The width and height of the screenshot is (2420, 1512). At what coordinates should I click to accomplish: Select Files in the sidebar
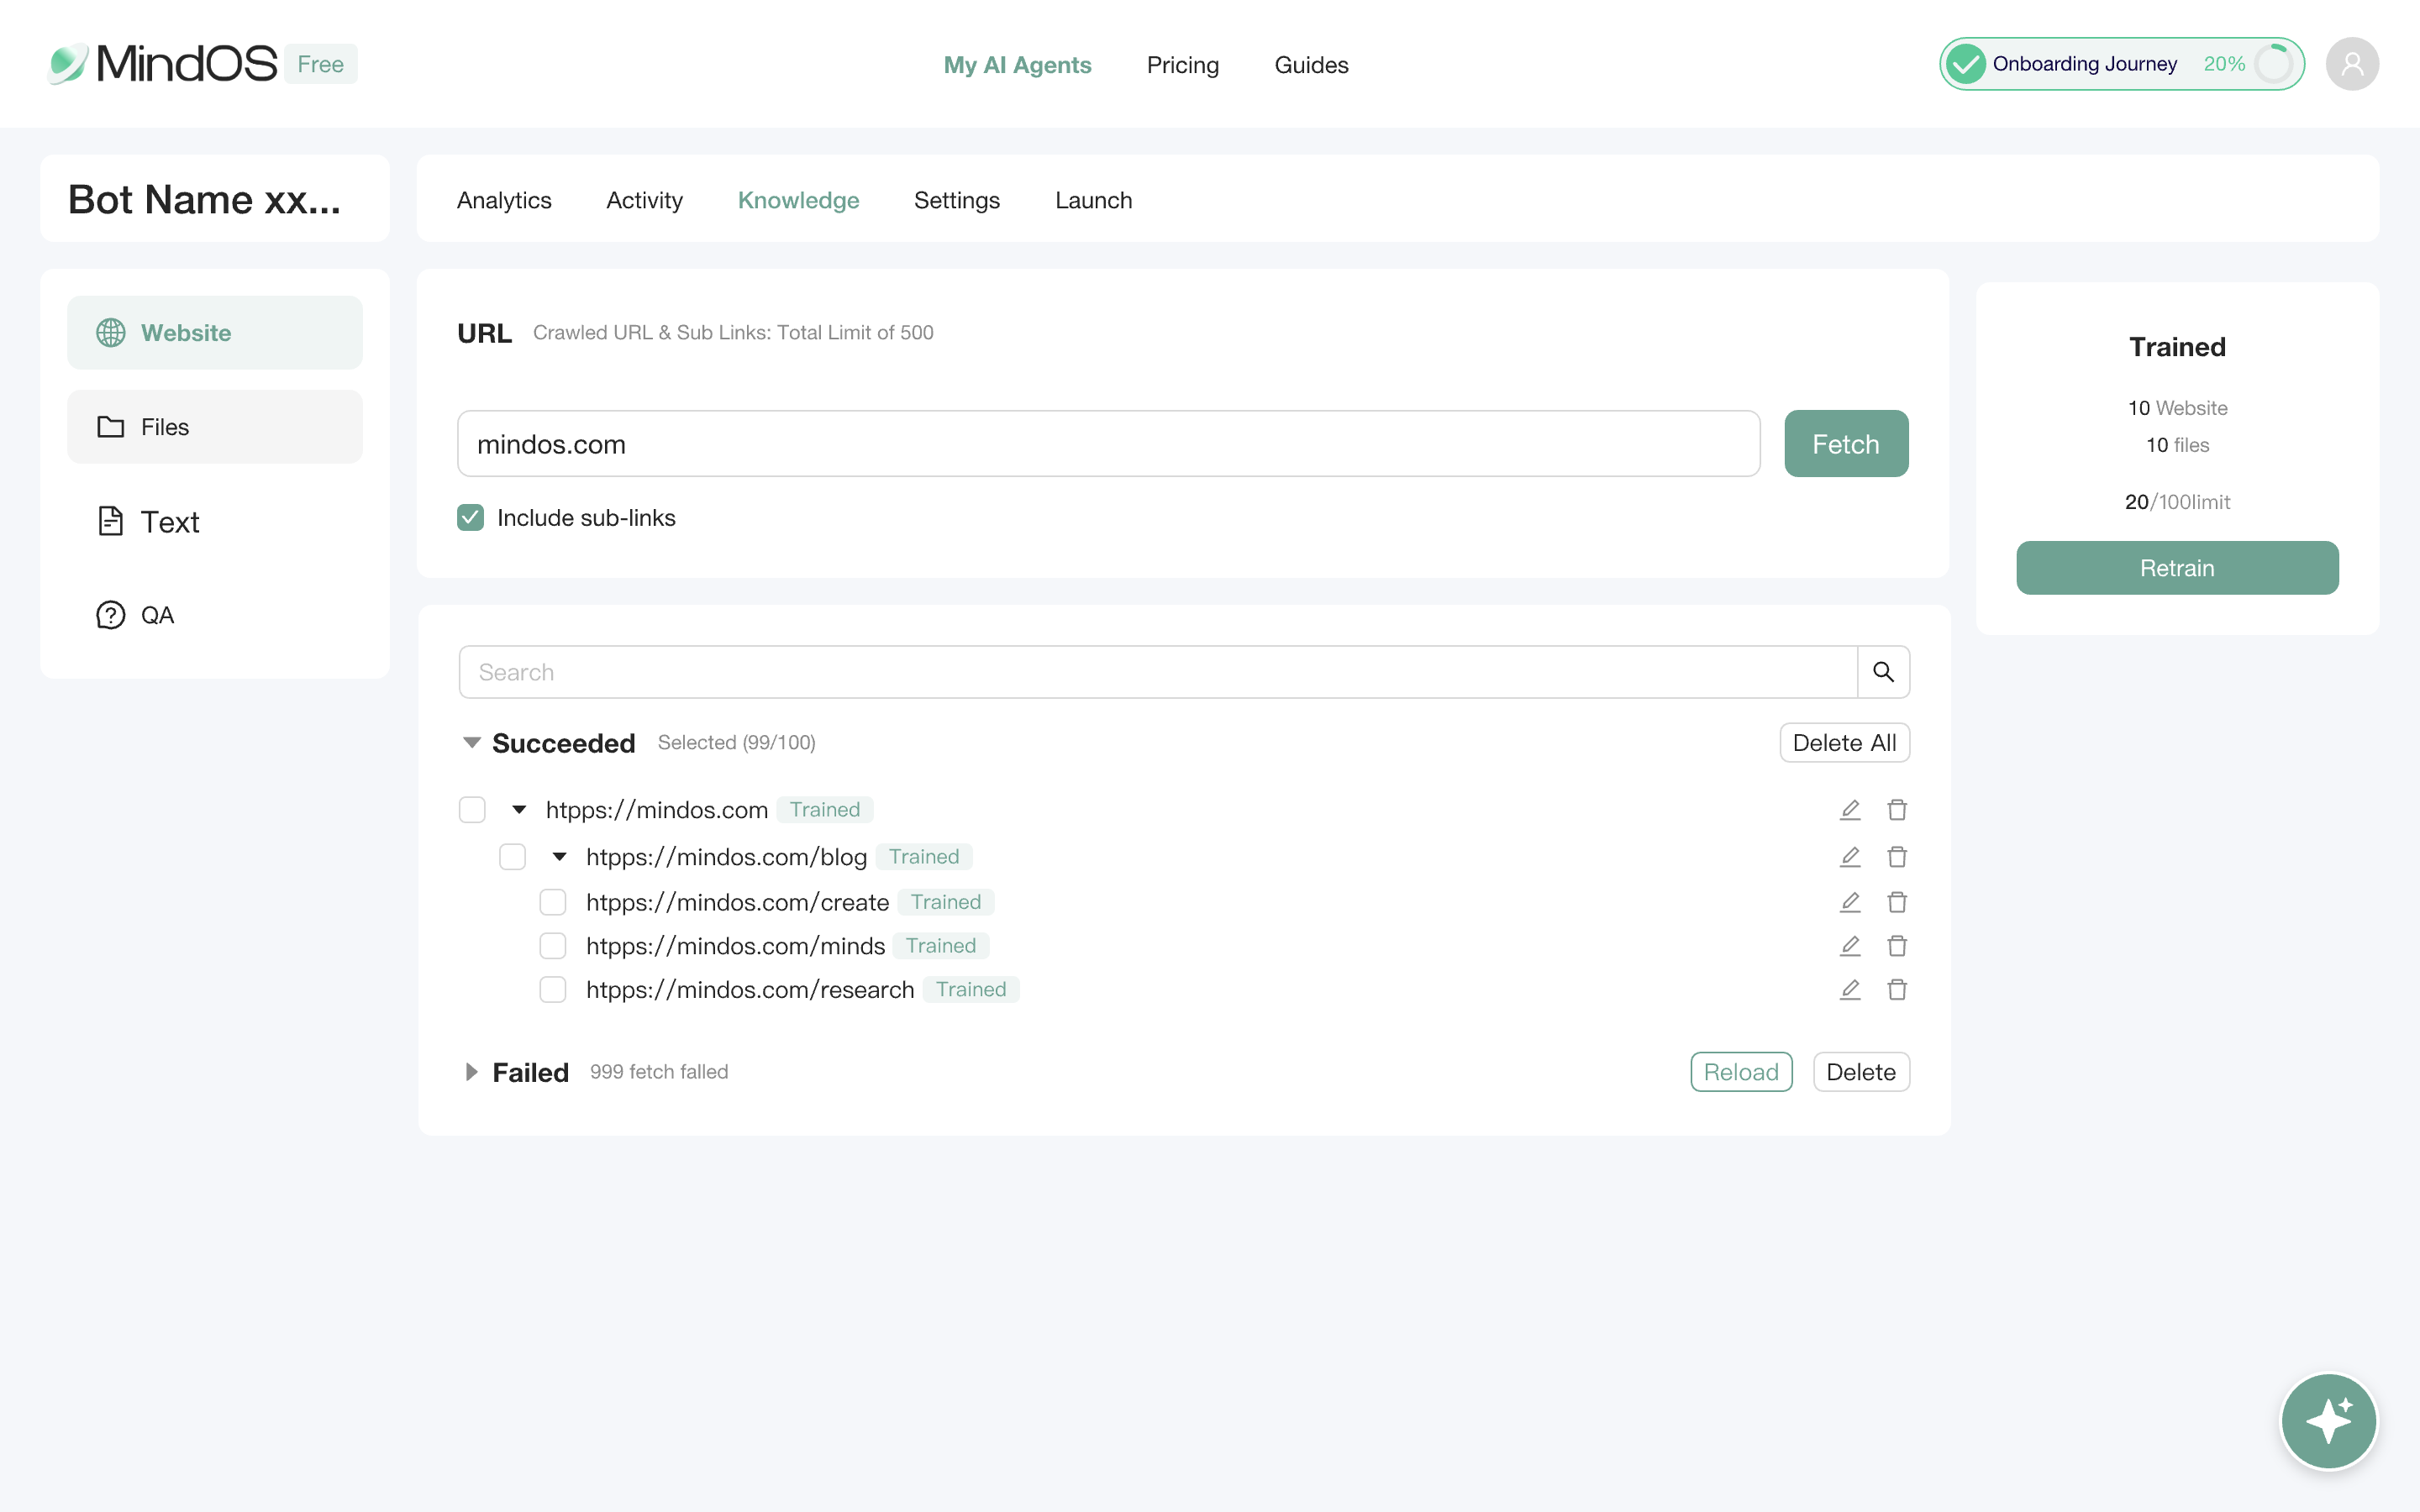coord(215,427)
